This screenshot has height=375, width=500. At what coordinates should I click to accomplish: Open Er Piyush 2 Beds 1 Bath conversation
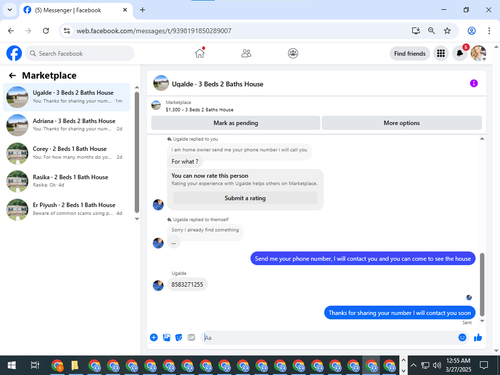(67, 209)
